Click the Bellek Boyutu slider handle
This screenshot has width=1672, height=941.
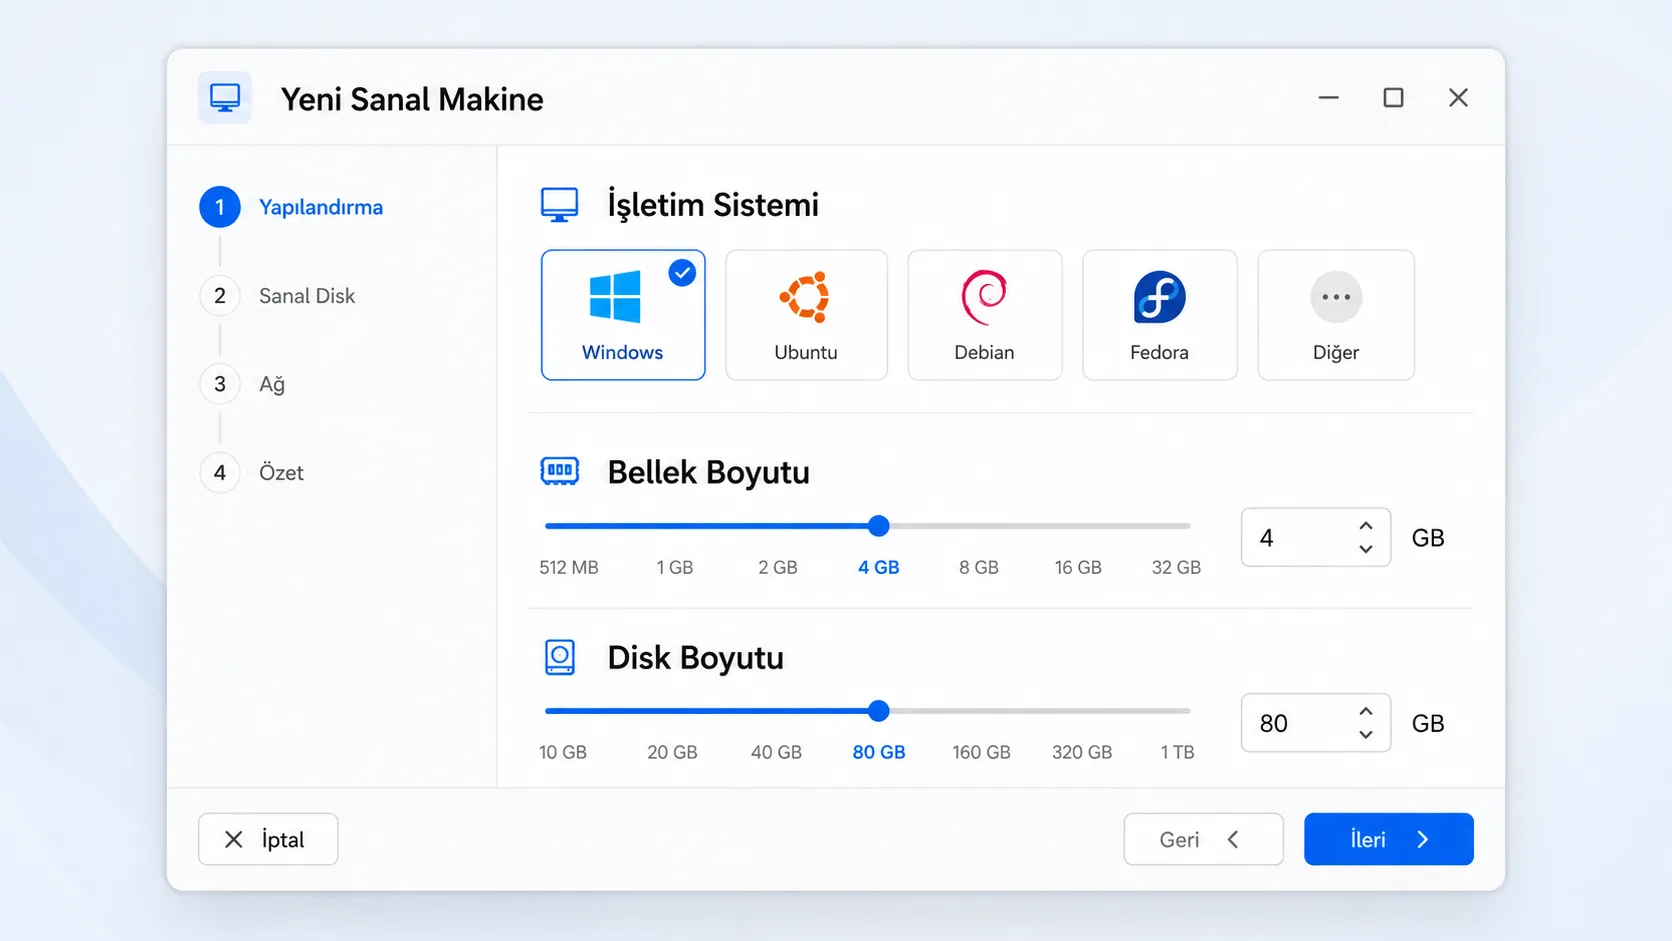879,526
